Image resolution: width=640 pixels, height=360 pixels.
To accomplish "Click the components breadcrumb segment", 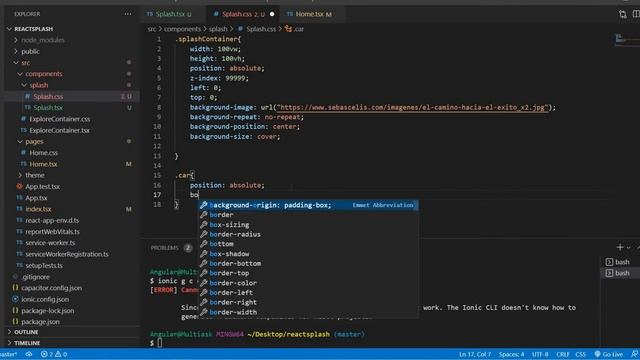I will coord(182,29).
